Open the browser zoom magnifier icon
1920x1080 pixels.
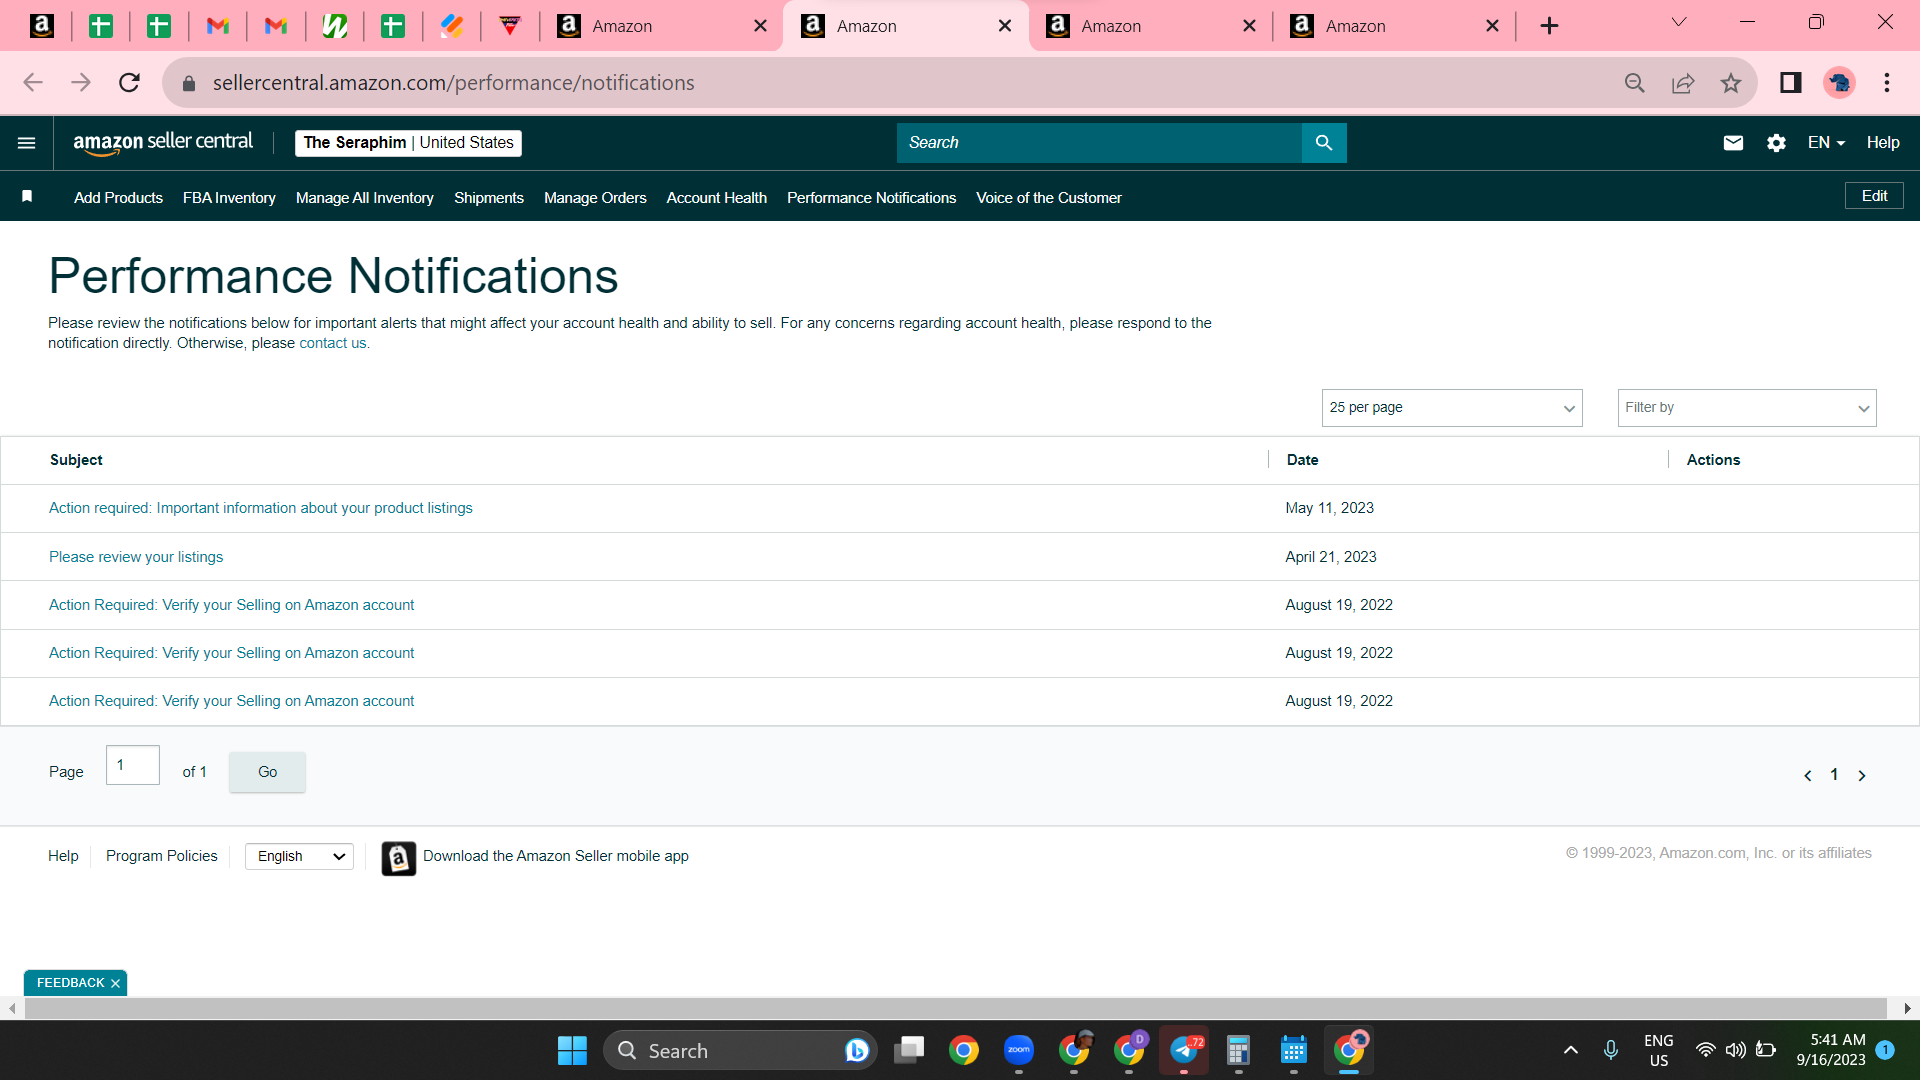tap(1635, 83)
